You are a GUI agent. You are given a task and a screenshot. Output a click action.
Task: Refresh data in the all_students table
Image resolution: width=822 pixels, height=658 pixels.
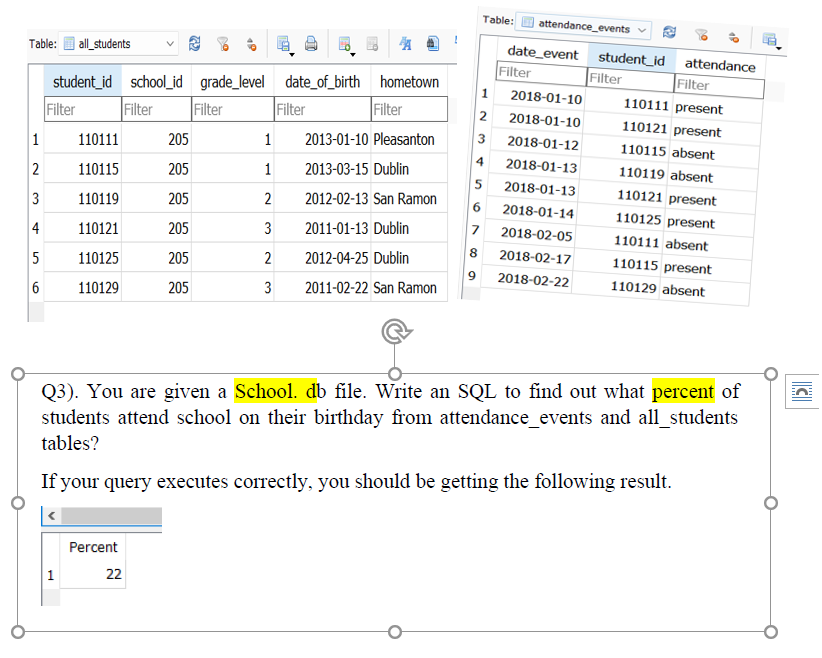point(194,44)
